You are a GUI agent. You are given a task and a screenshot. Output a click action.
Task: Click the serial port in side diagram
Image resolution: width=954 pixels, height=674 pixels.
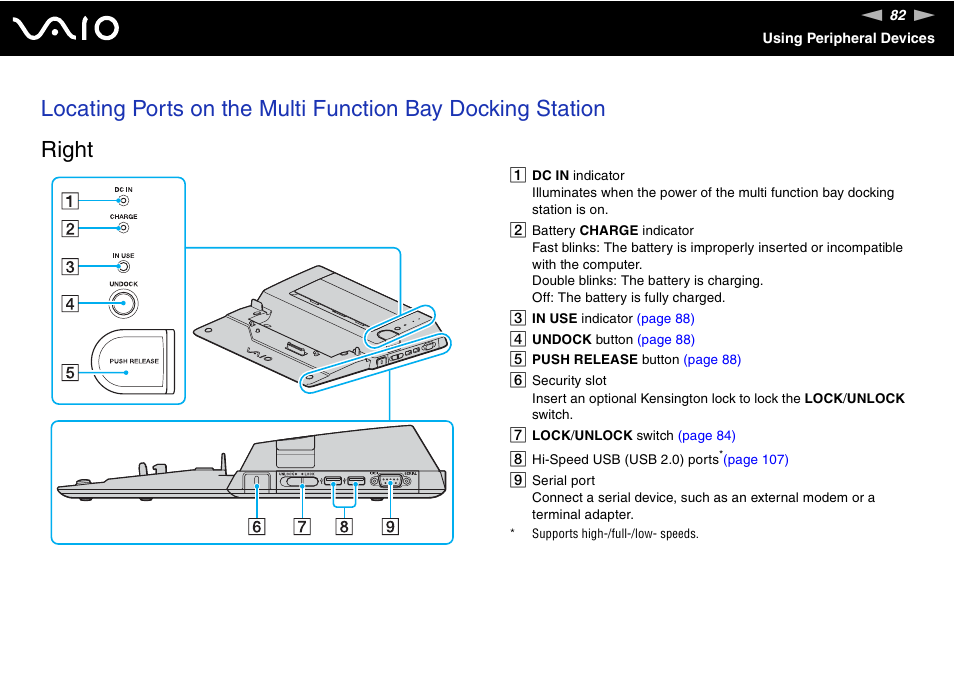pyautogui.click(x=390, y=481)
